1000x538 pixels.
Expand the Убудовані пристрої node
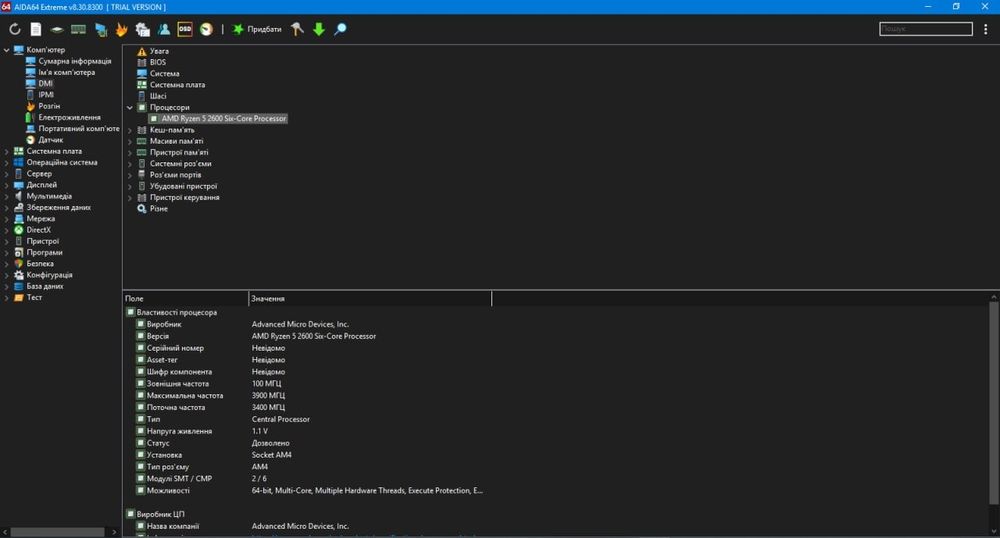129,186
